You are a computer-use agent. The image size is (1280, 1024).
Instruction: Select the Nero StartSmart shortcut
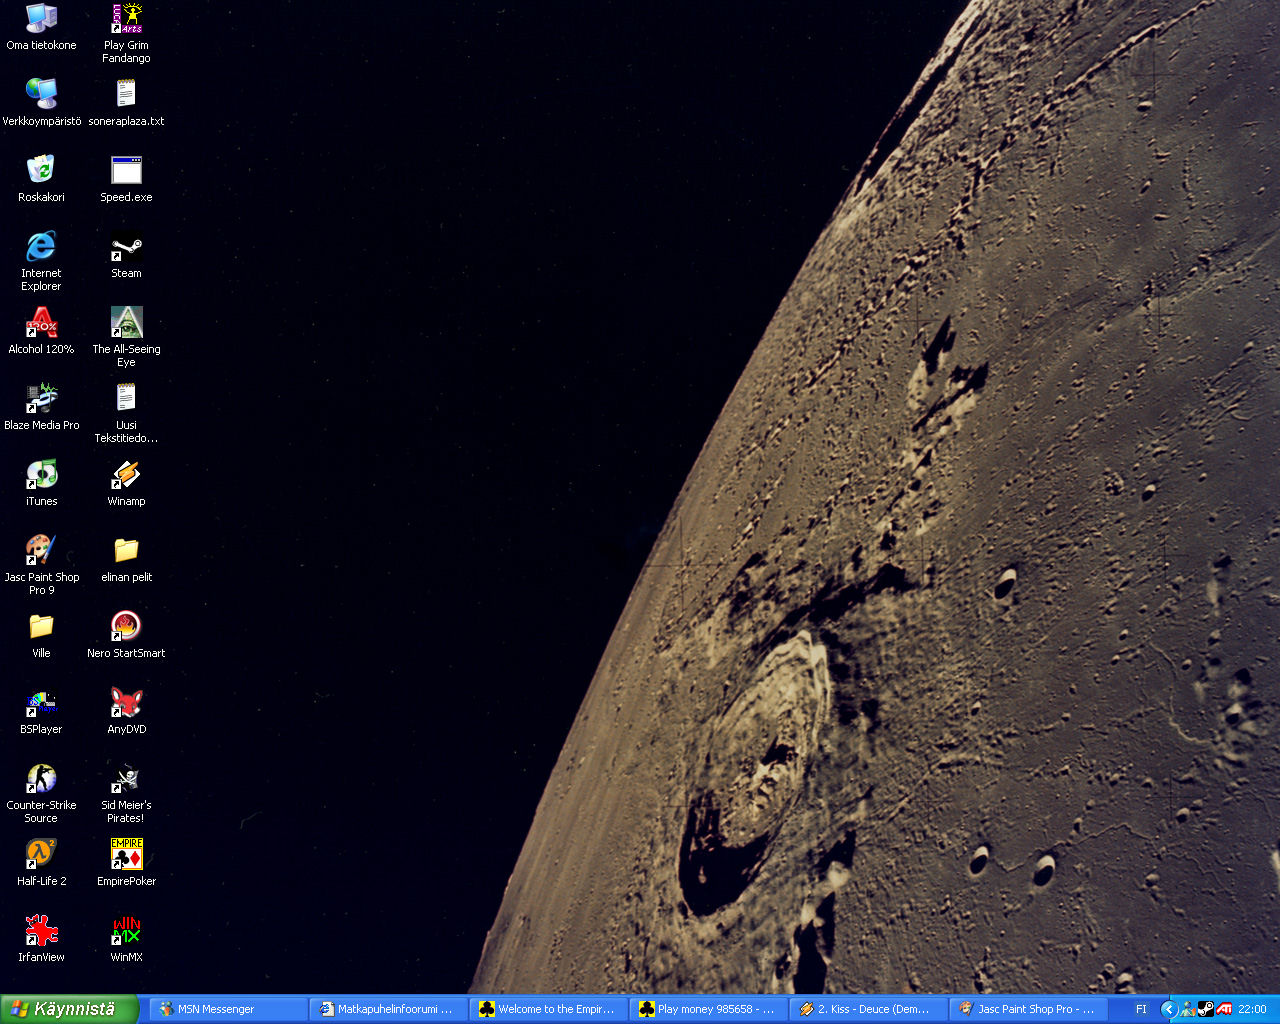[x=126, y=634]
